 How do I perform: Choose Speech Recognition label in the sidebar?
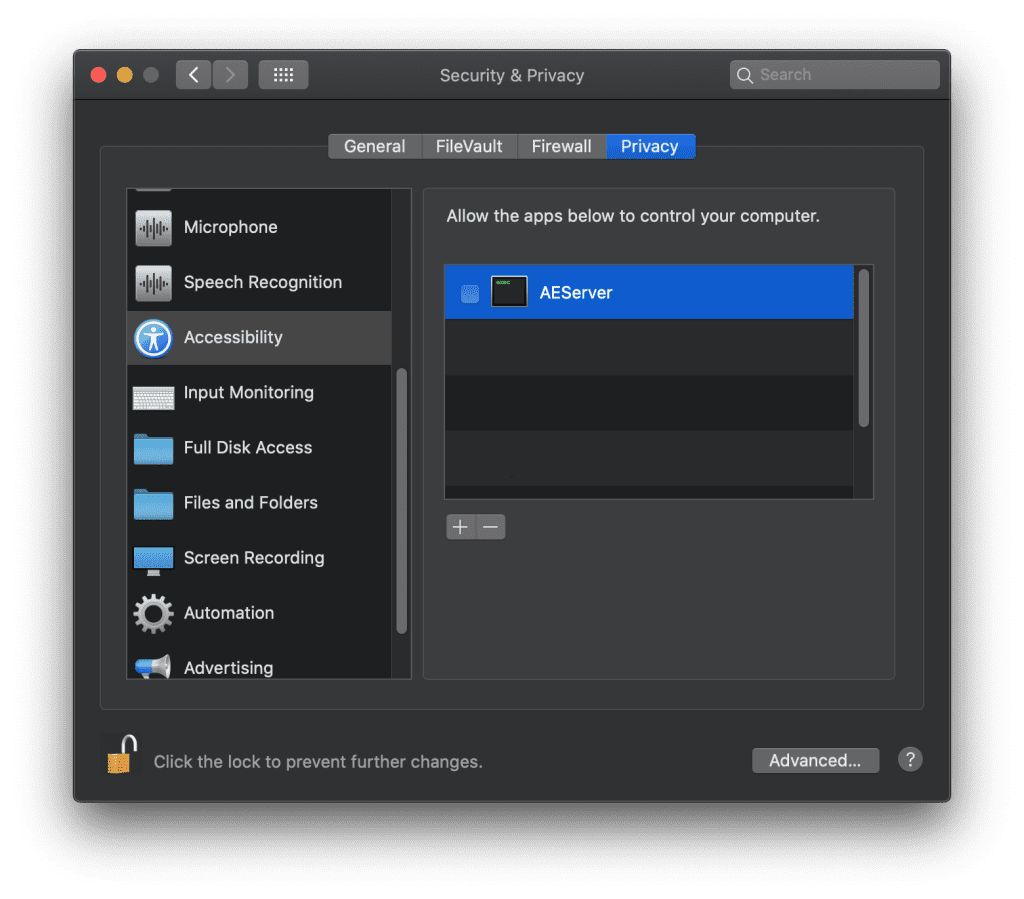point(263,282)
